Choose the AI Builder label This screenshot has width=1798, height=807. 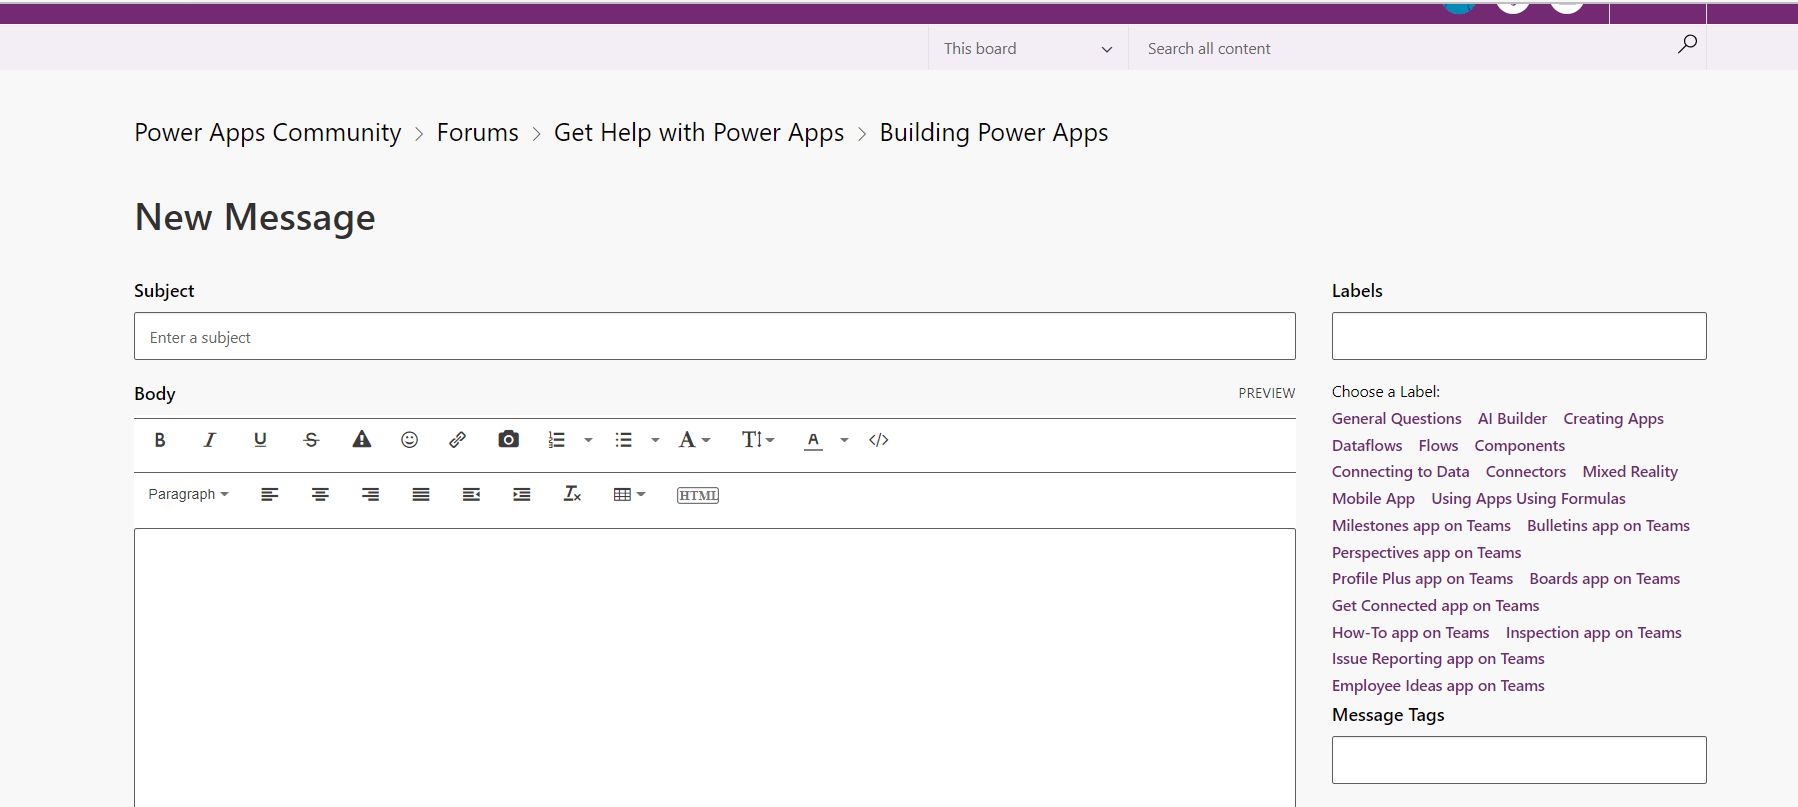pos(1512,419)
